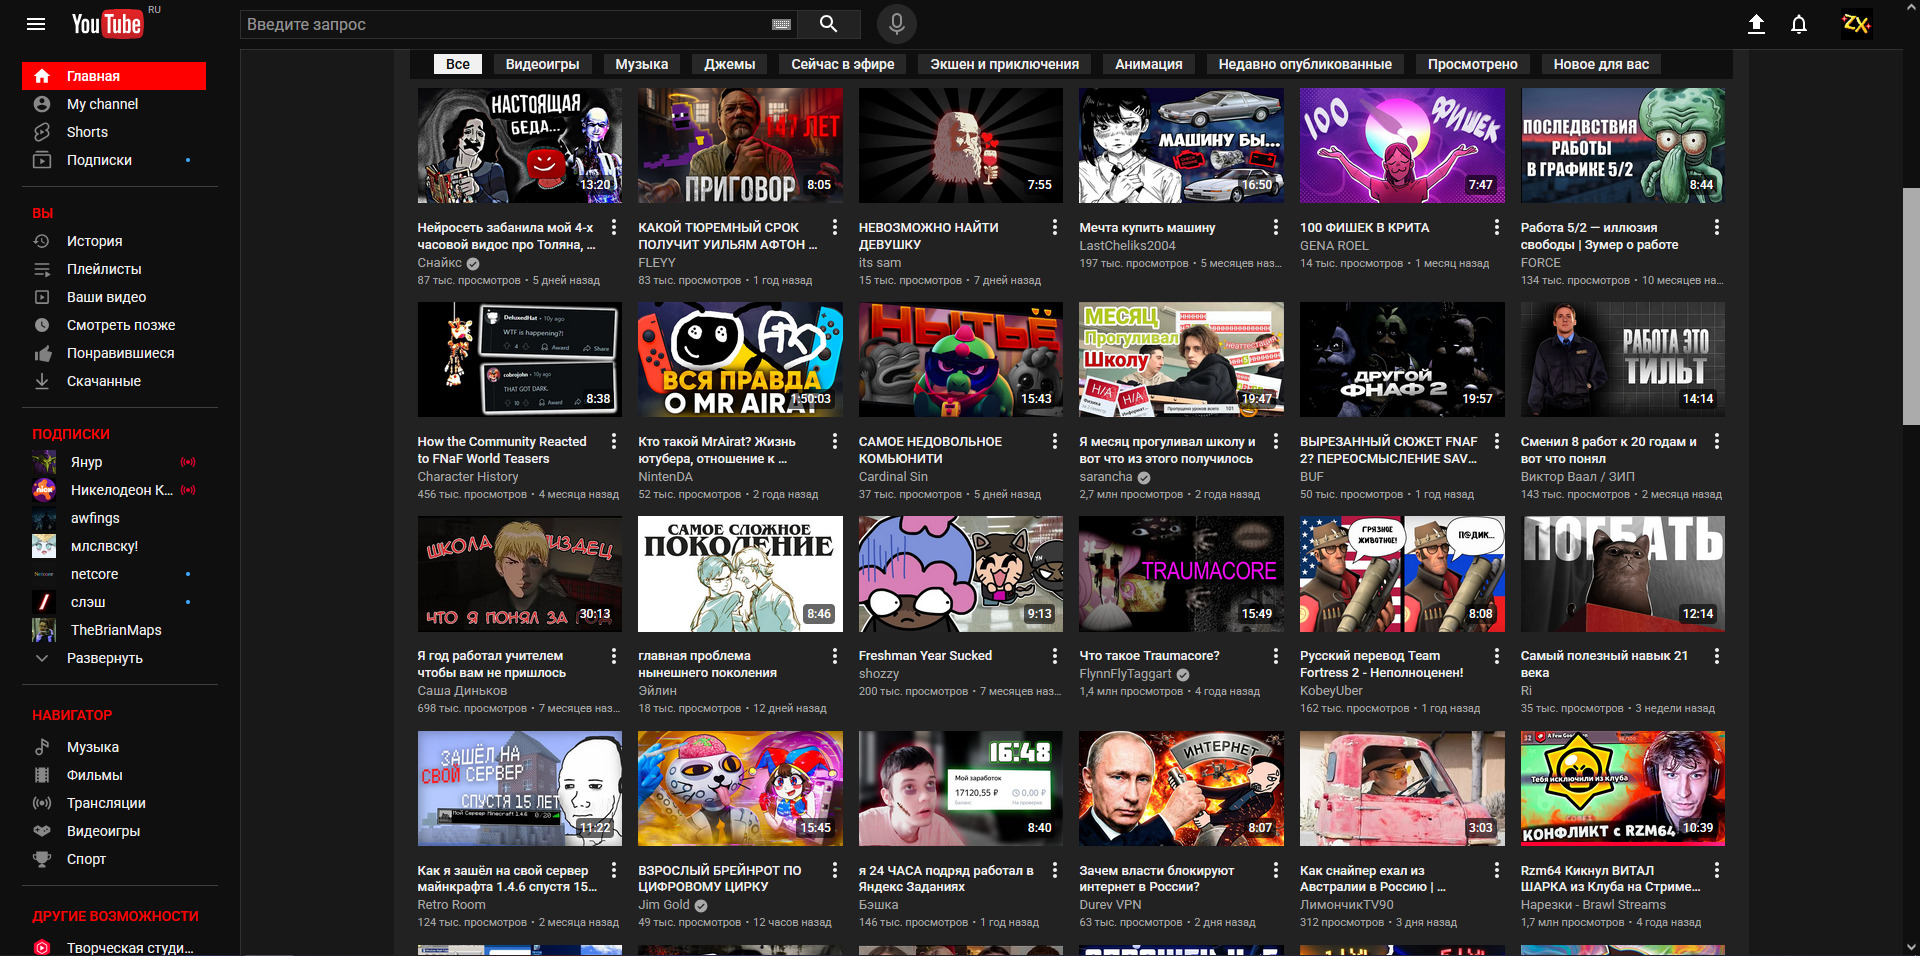Select the Музыка filter chip

pos(642,64)
